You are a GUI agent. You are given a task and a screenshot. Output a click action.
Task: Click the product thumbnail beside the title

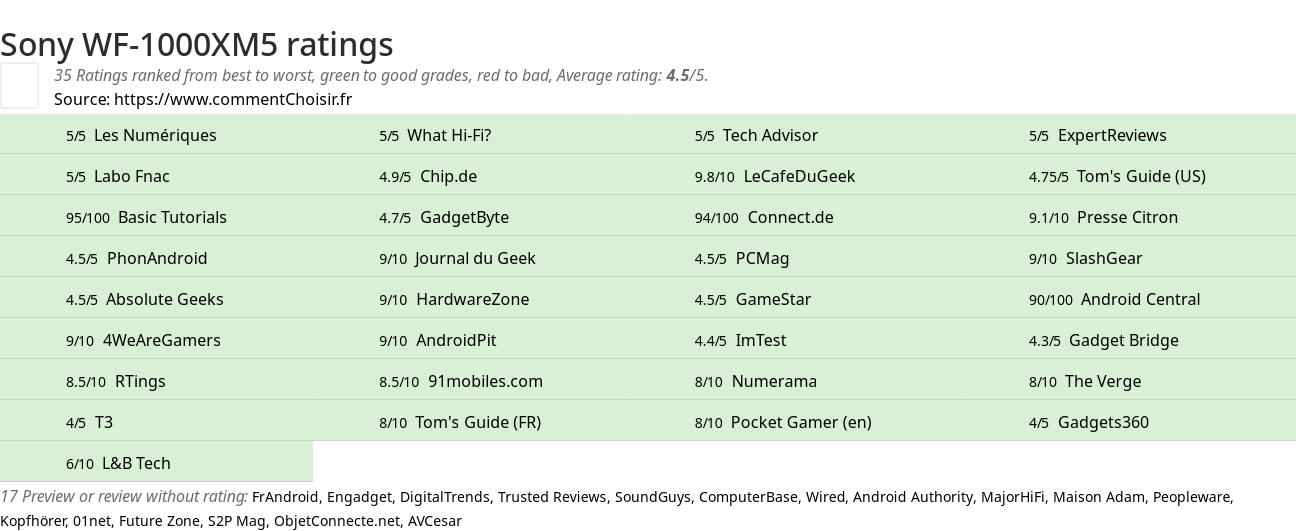19,85
